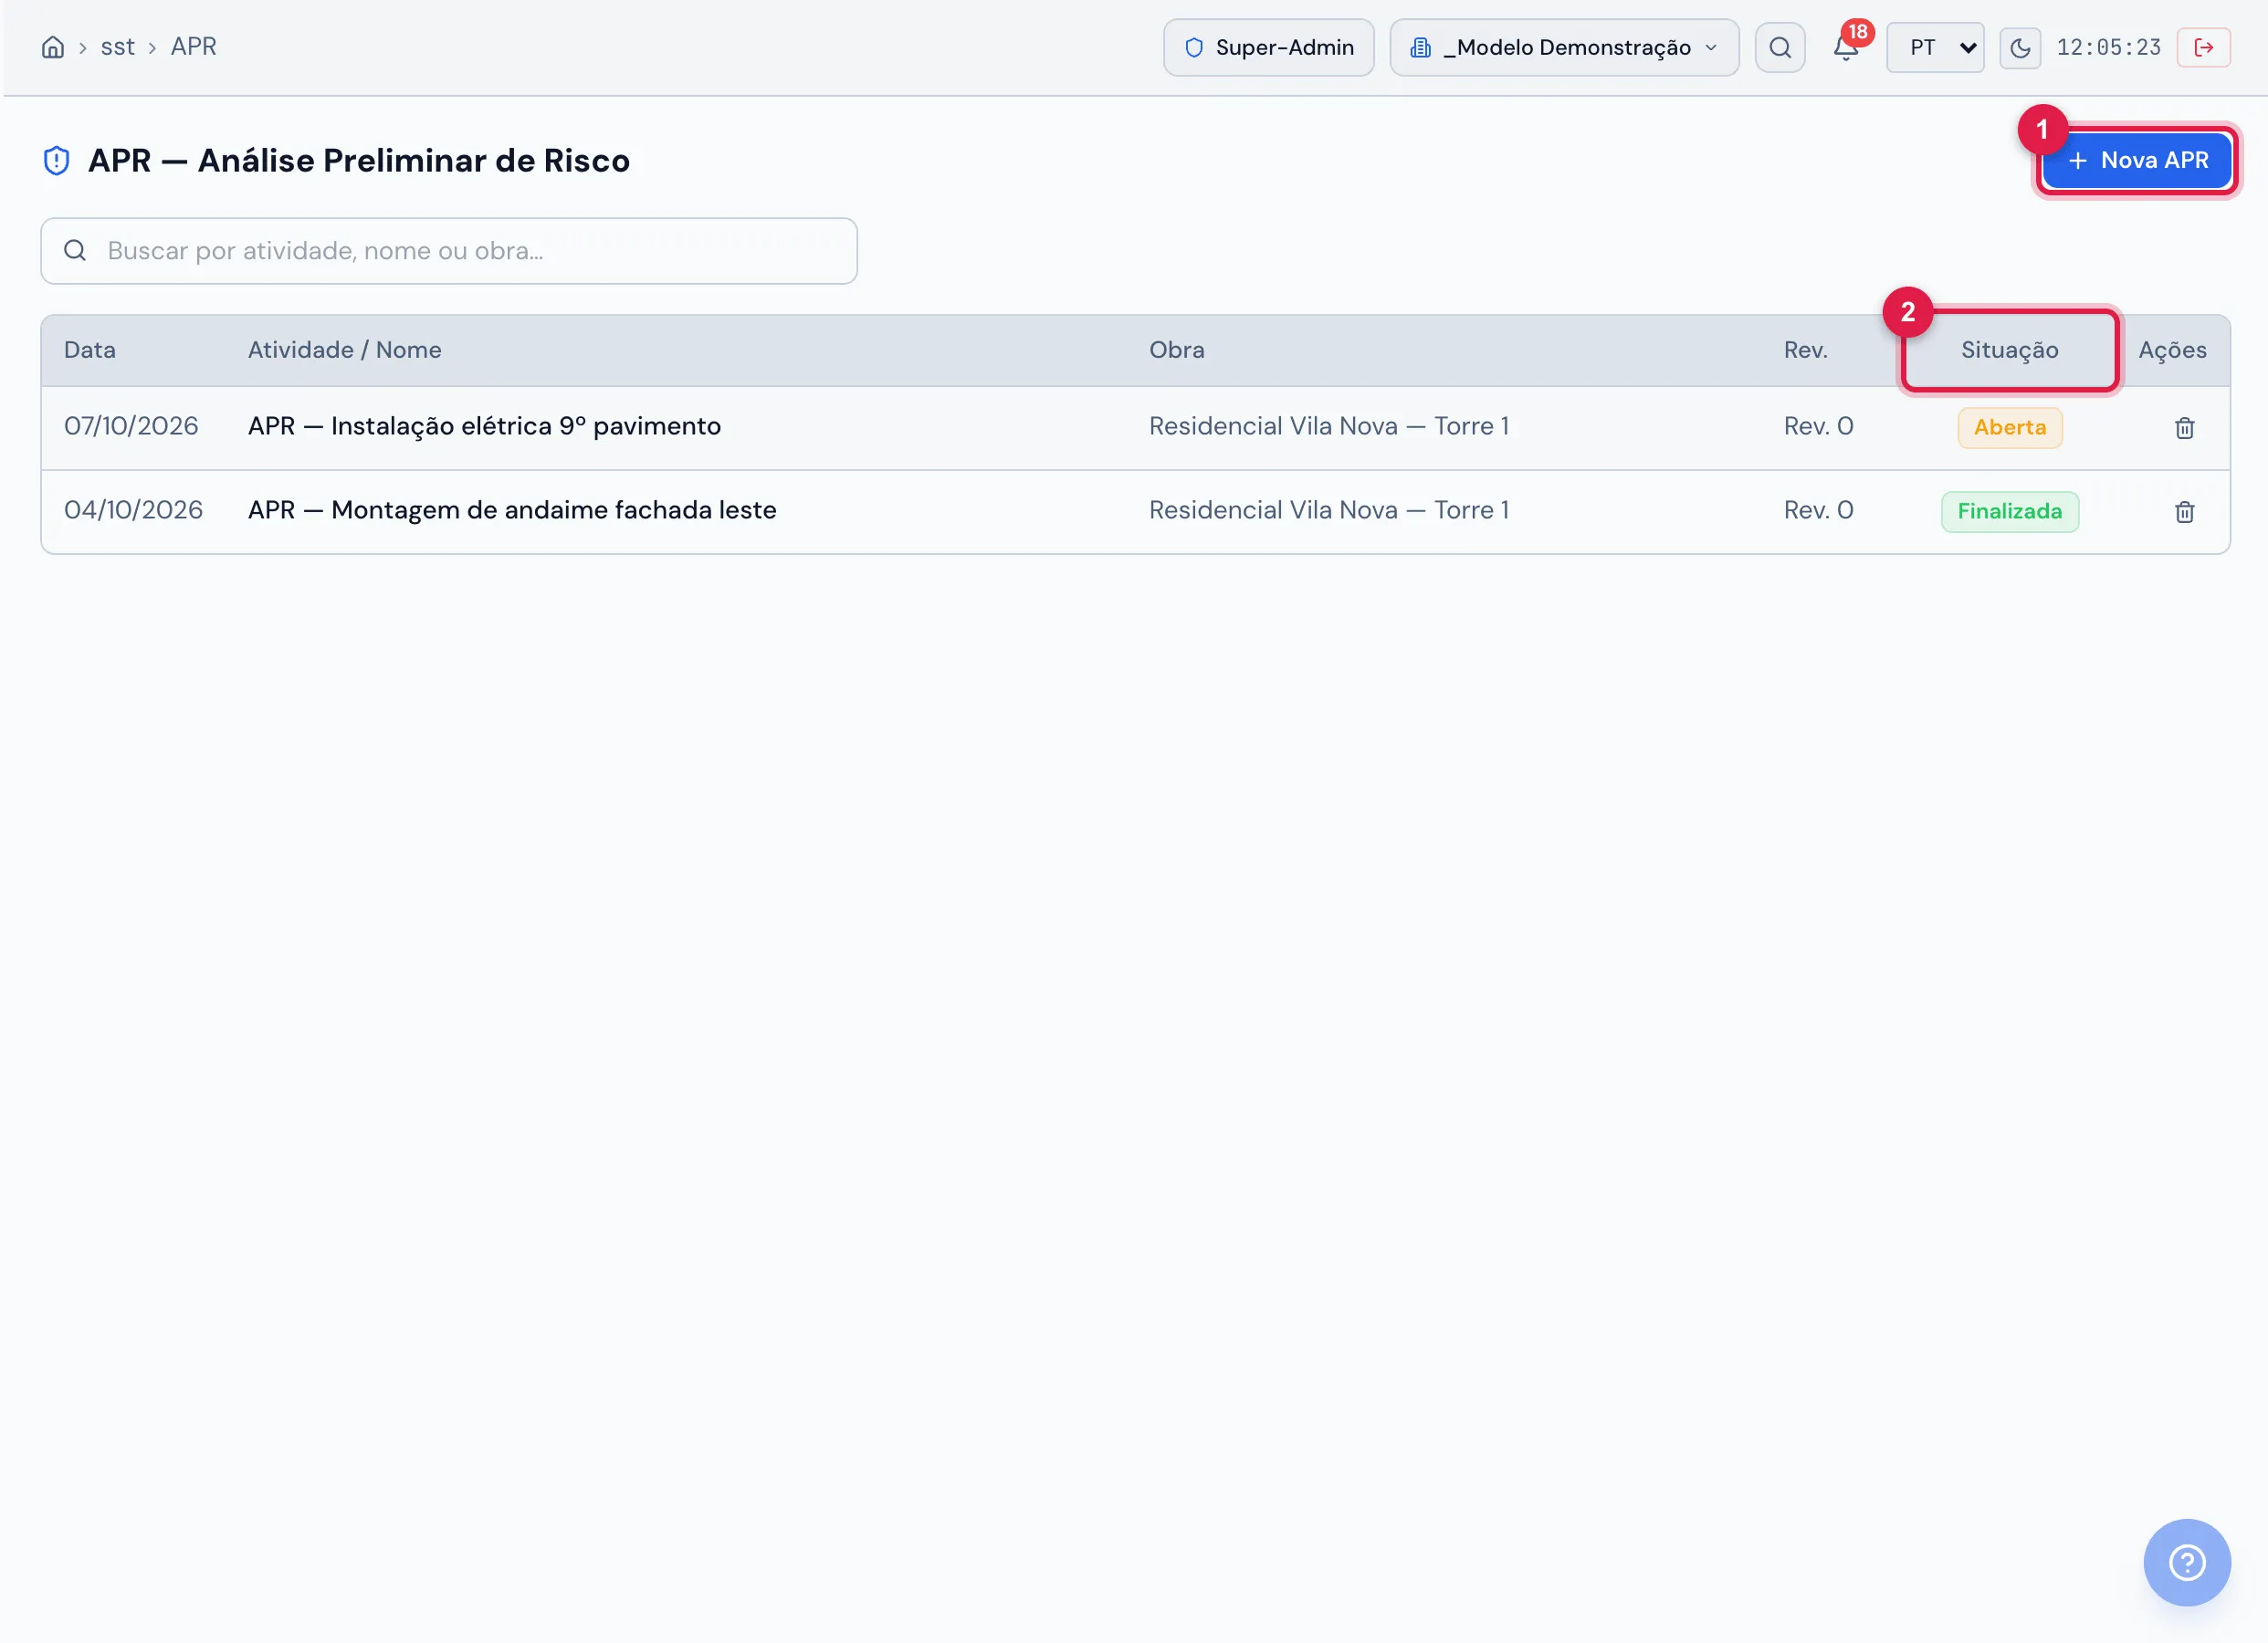Click Obra cell of Instalação elétrica row
Screen dimensions: 2268x1643
[1329, 426]
